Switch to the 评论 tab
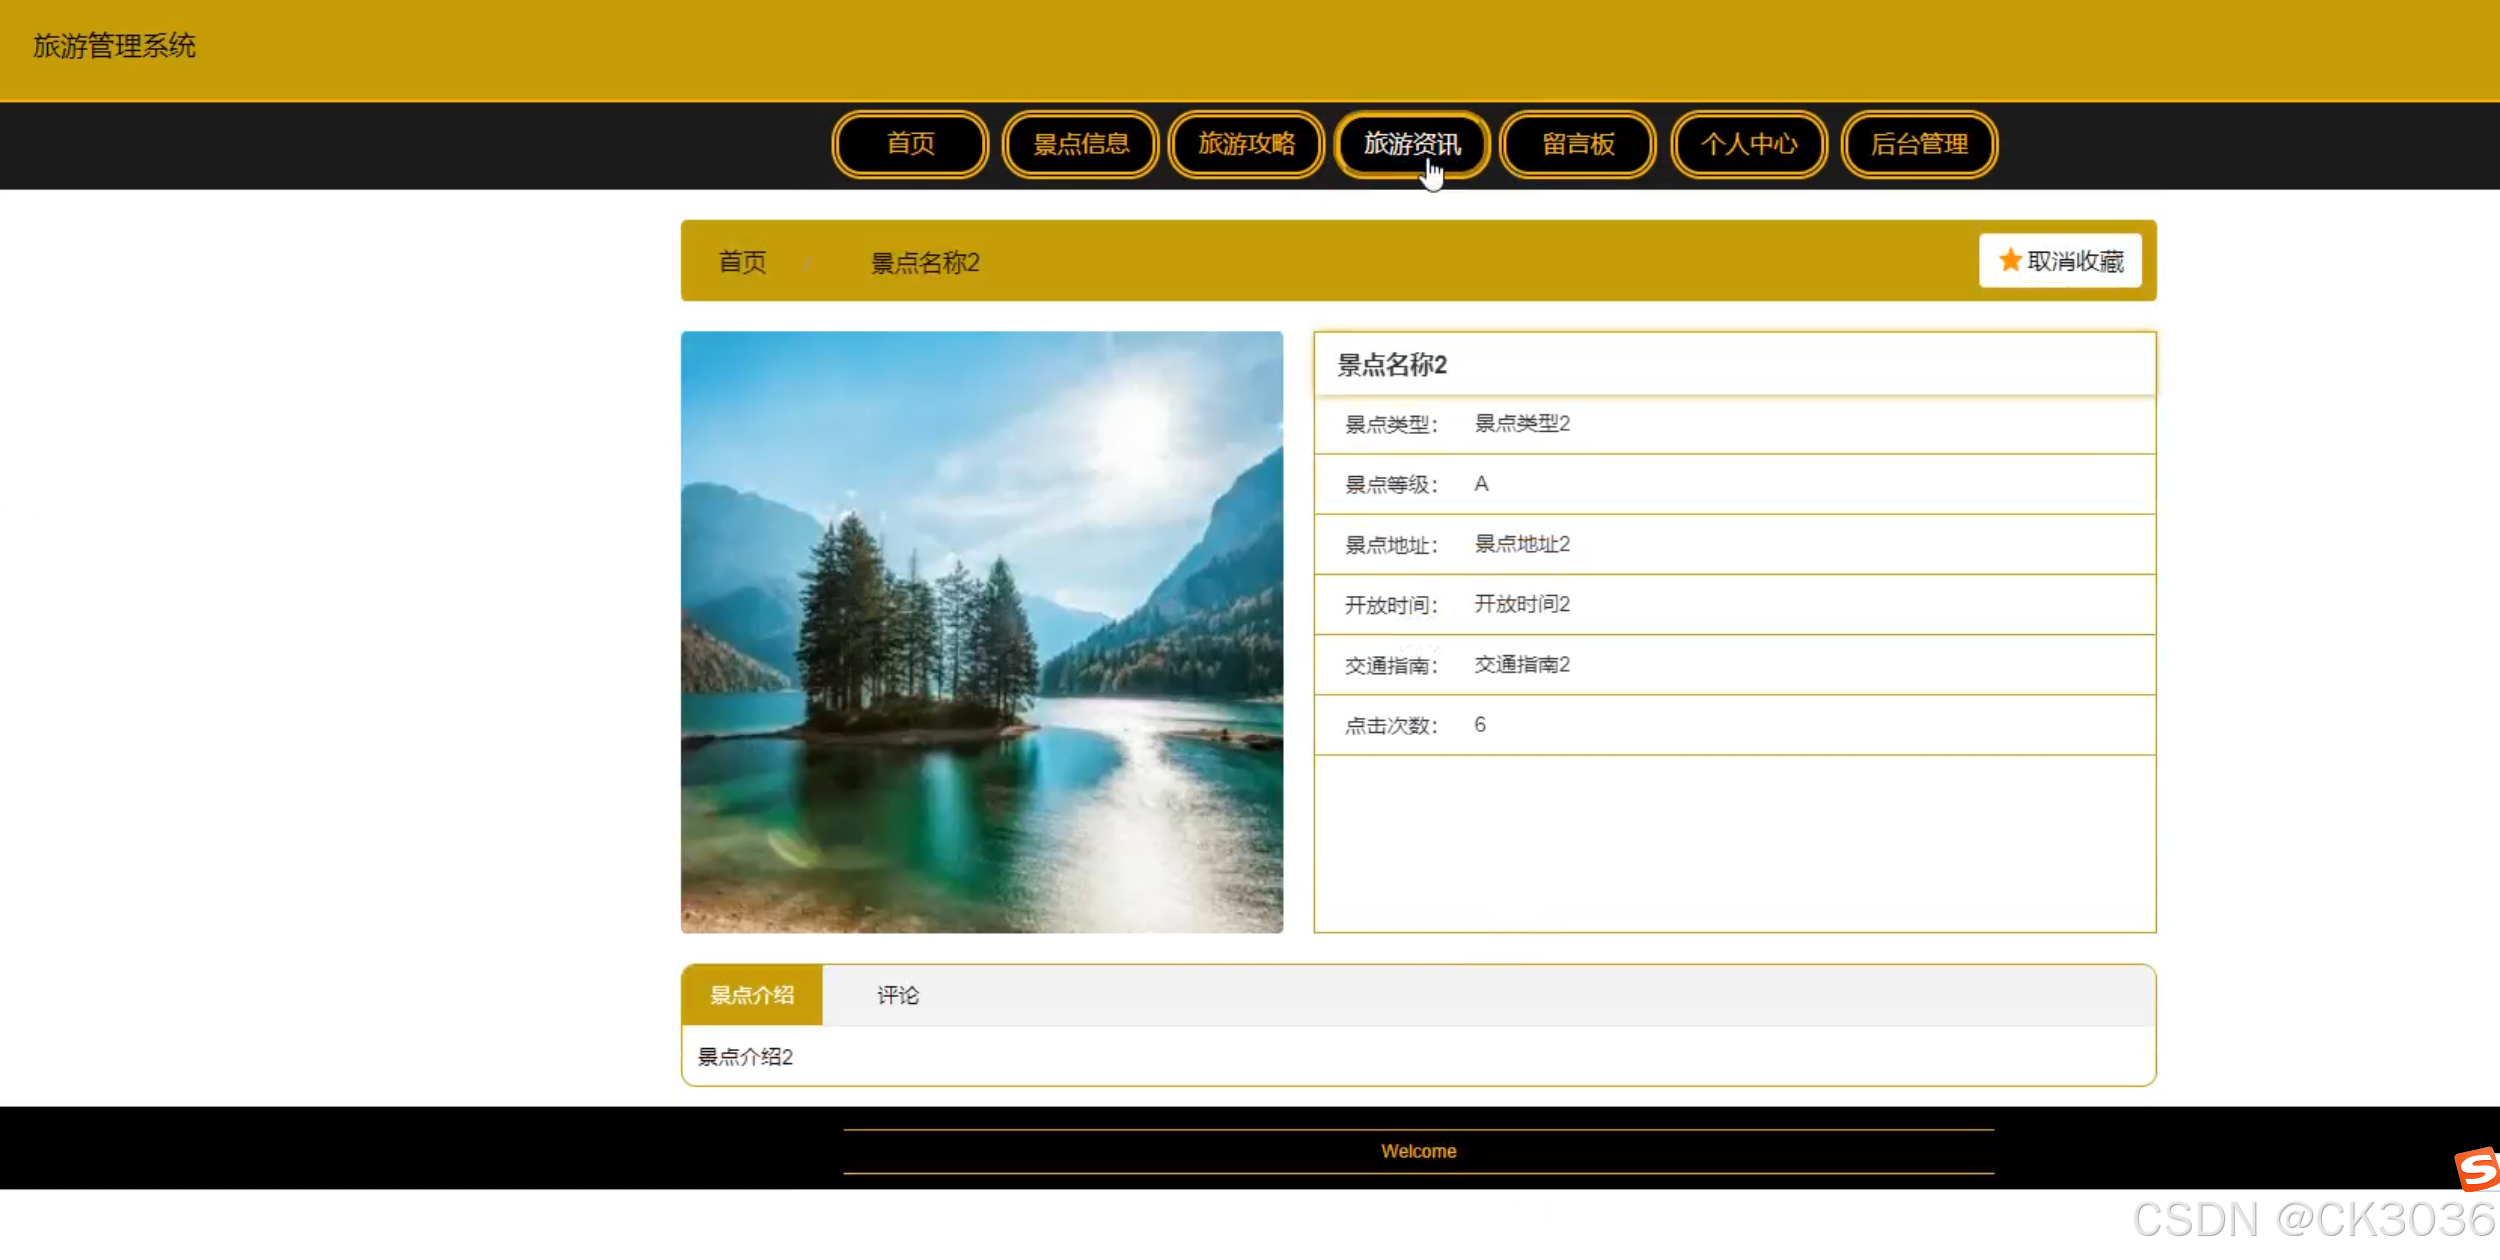 [897, 994]
